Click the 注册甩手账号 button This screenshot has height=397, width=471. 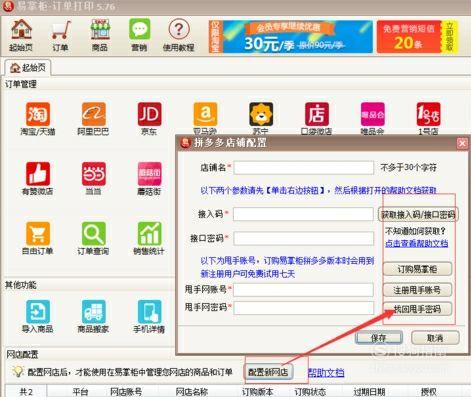click(x=417, y=290)
